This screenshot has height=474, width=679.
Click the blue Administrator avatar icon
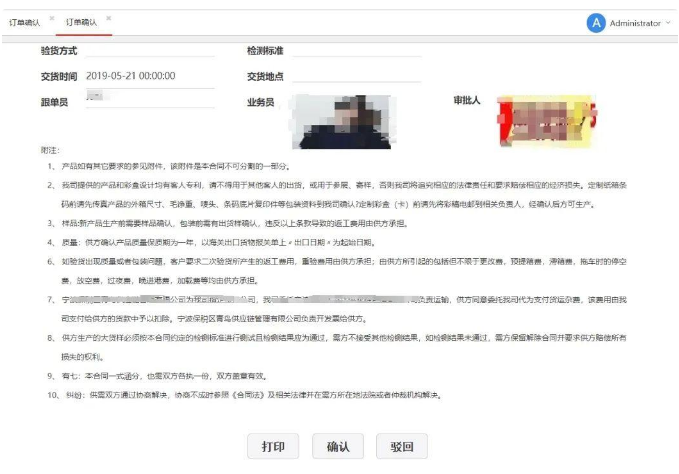click(596, 22)
